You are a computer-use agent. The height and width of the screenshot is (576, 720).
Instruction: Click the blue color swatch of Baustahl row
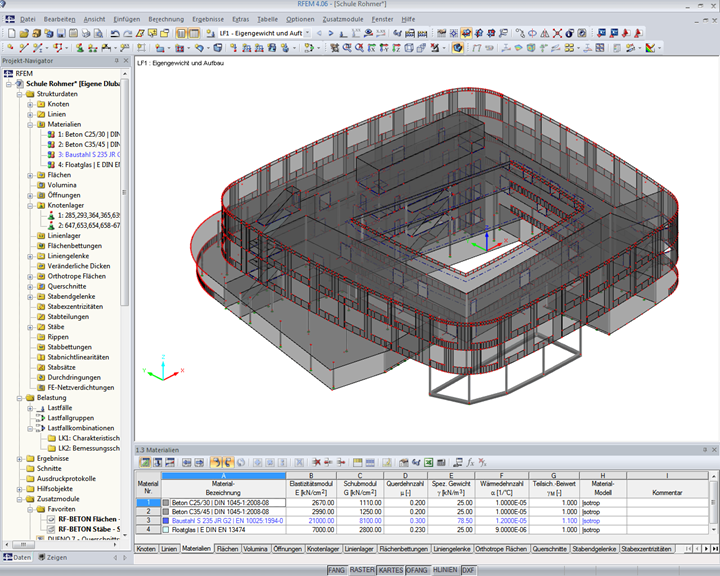[166, 521]
